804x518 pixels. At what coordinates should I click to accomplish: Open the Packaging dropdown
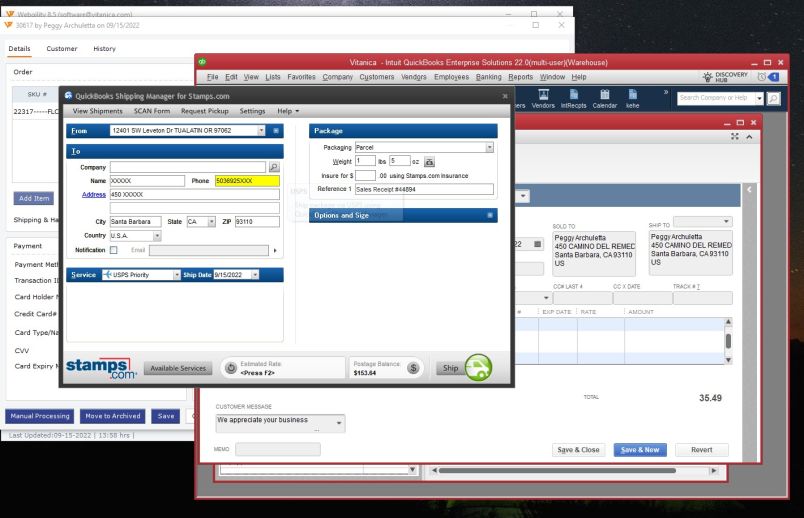click(x=490, y=147)
